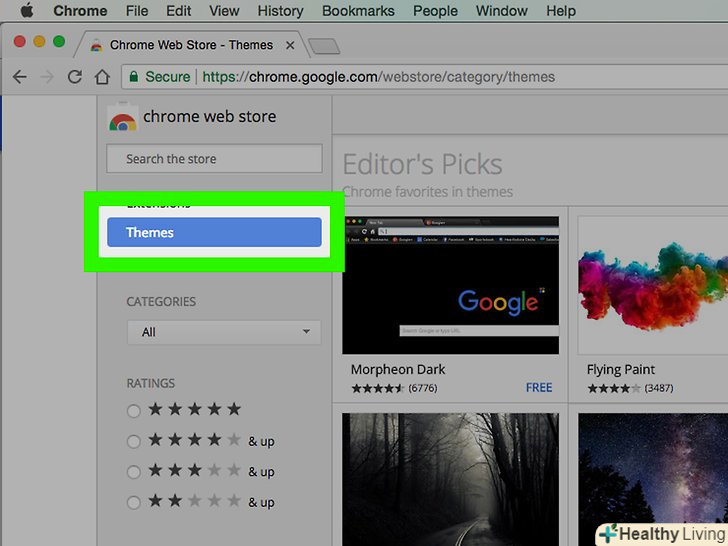This screenshot has width=728, height=546.
Task: Go back with the back arrow
Action: point(20,77)
